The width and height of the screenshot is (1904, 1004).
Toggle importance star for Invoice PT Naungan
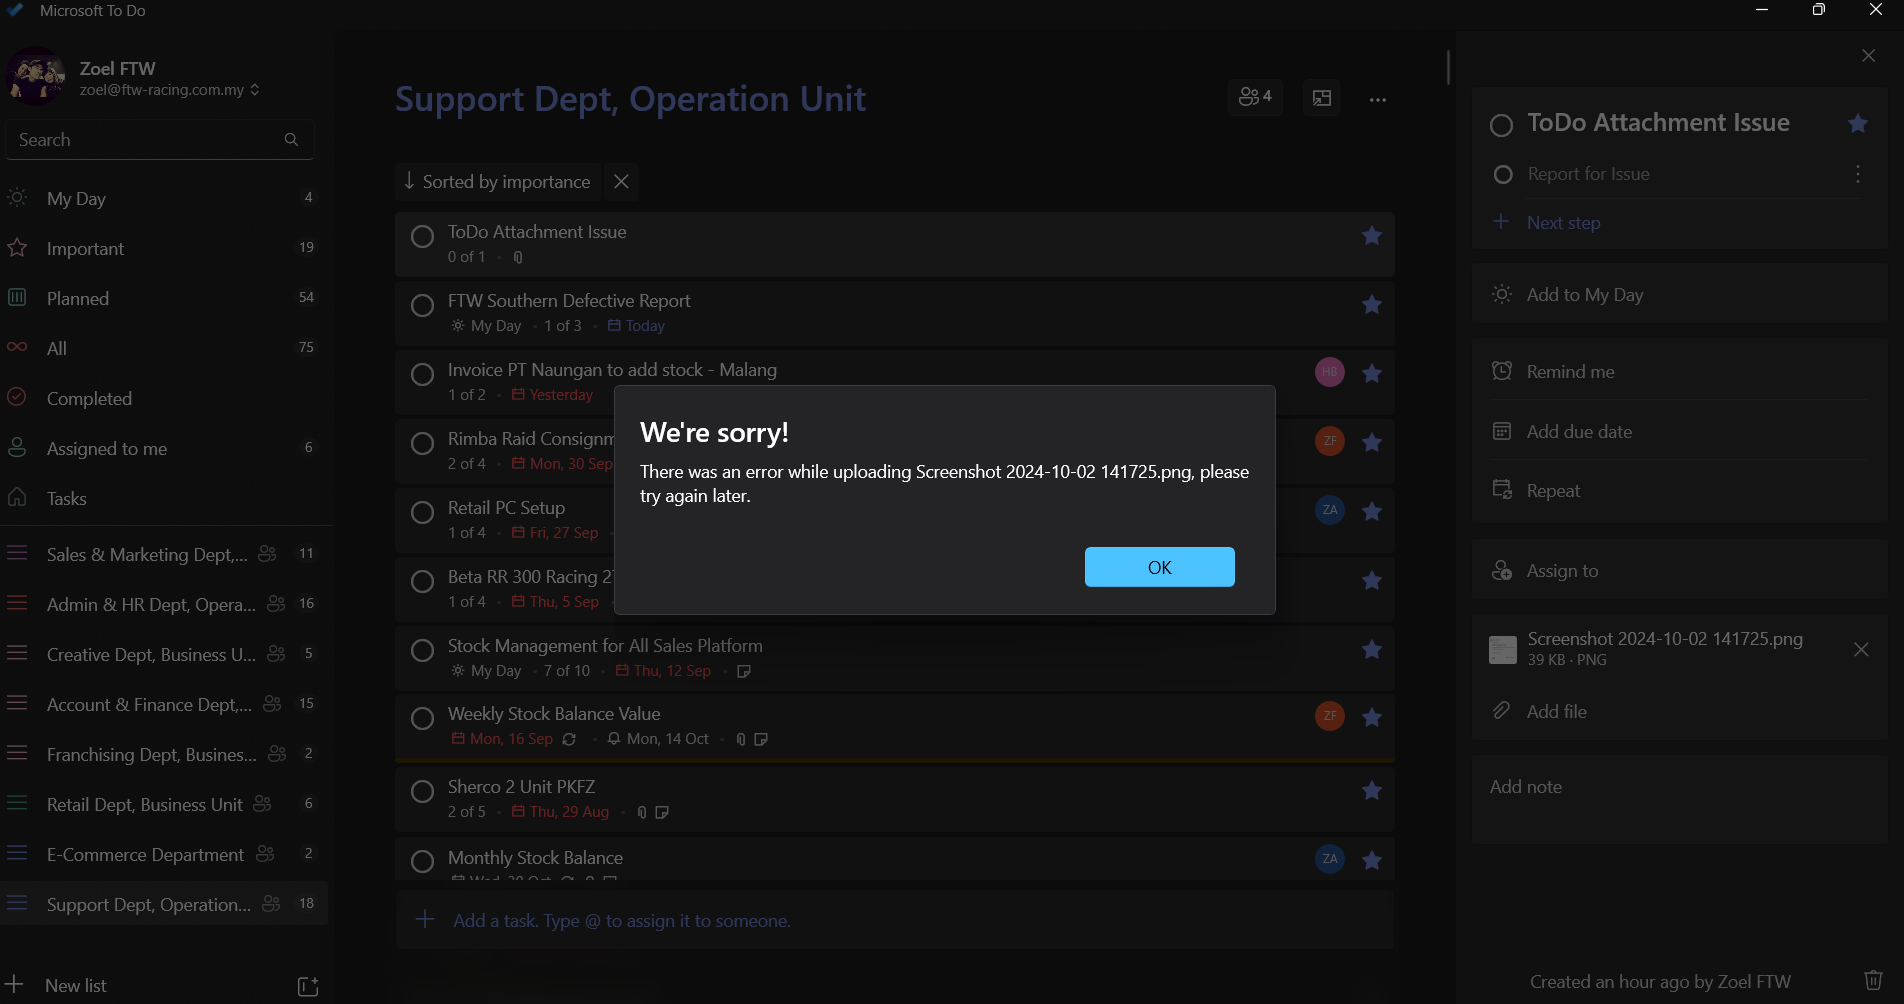[x=1372, y=374]
